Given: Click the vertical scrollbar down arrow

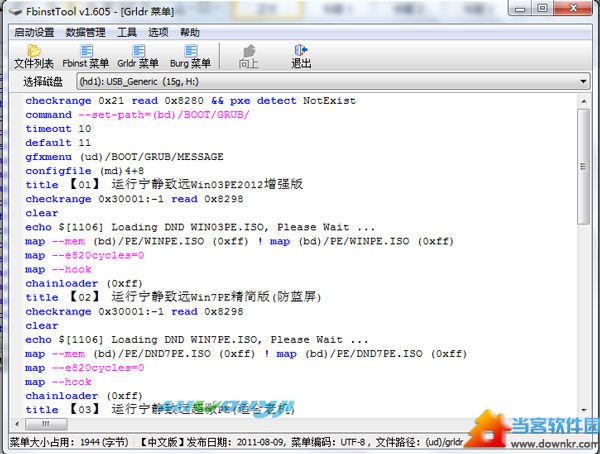Looking at the screenshot, I should click(584, 410).
